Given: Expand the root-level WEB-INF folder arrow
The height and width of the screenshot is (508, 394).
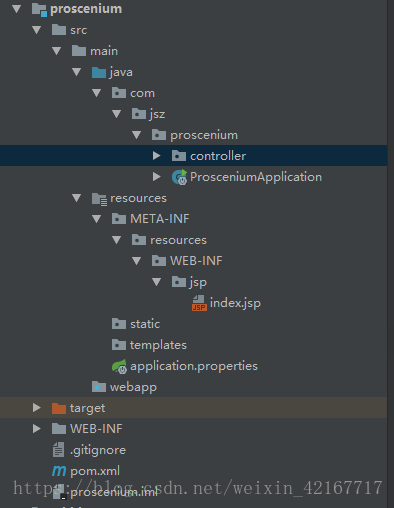Looking at the screenshot, I should pyautogui.click(x=37, y=429).
